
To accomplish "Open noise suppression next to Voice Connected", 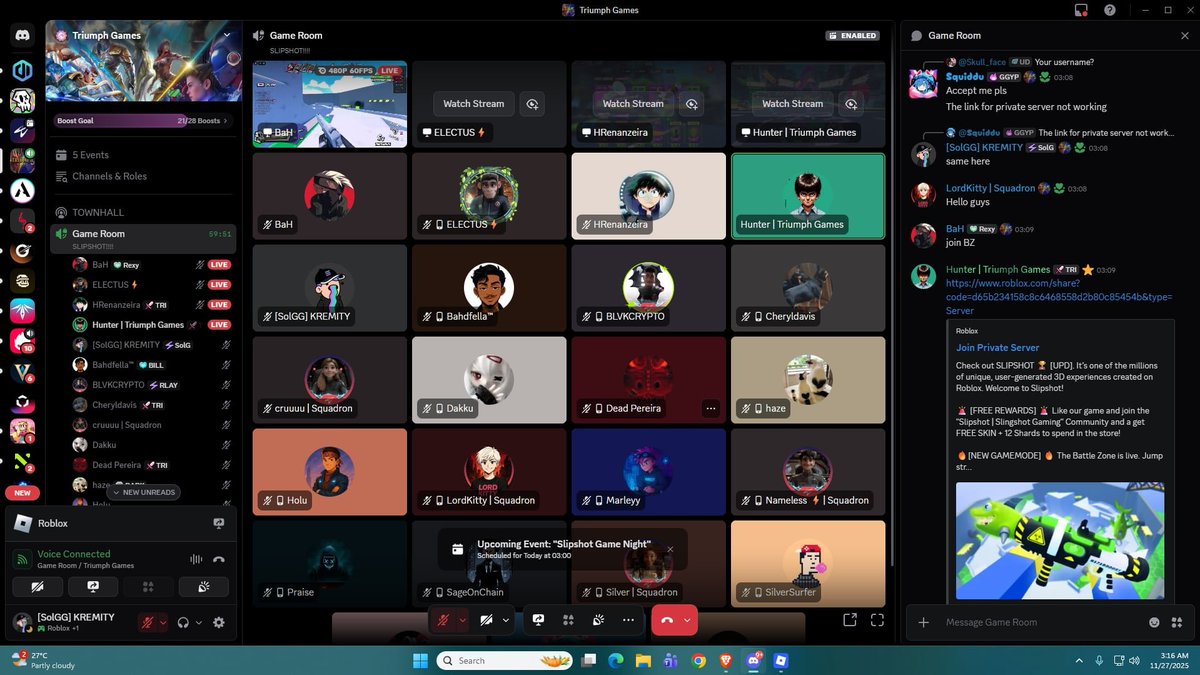I will point(196,560).
